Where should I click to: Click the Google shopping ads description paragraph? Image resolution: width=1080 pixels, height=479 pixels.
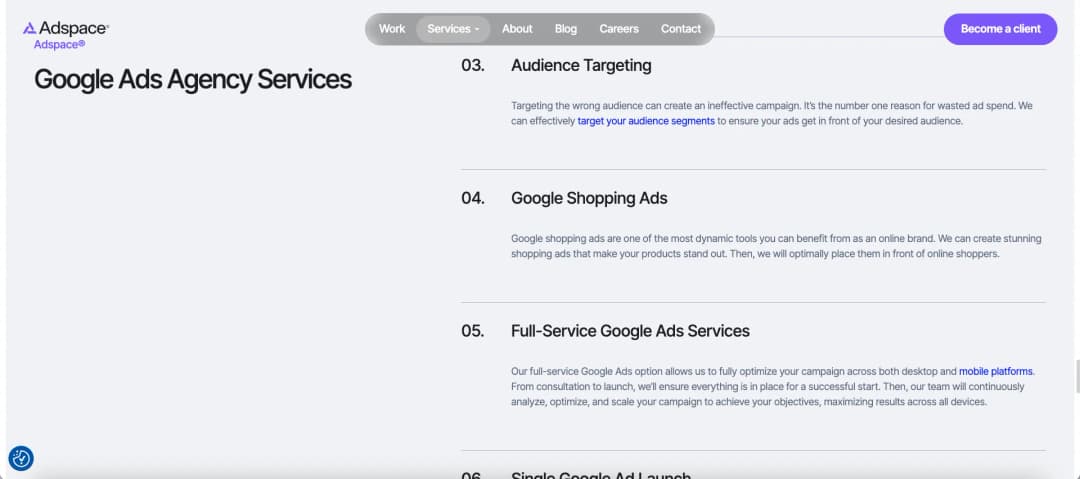(x=776, y=246)
